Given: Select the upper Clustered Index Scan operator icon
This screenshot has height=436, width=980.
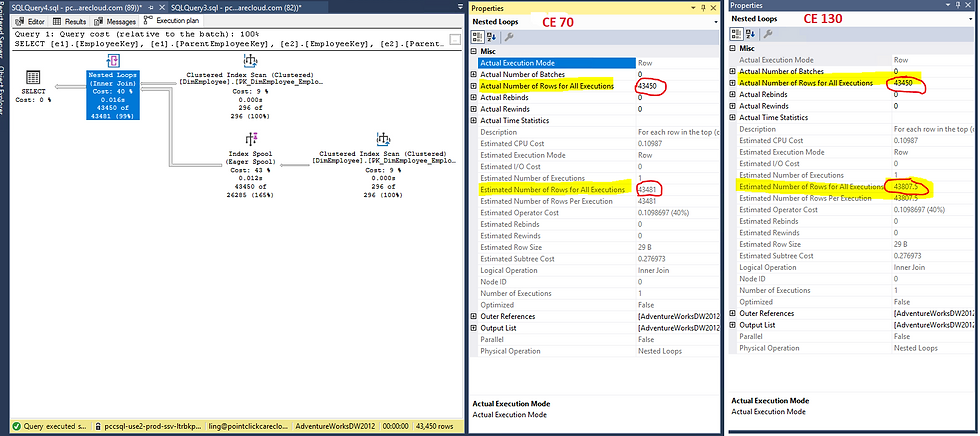Looking at the screenshot, I should coord(250,61).
